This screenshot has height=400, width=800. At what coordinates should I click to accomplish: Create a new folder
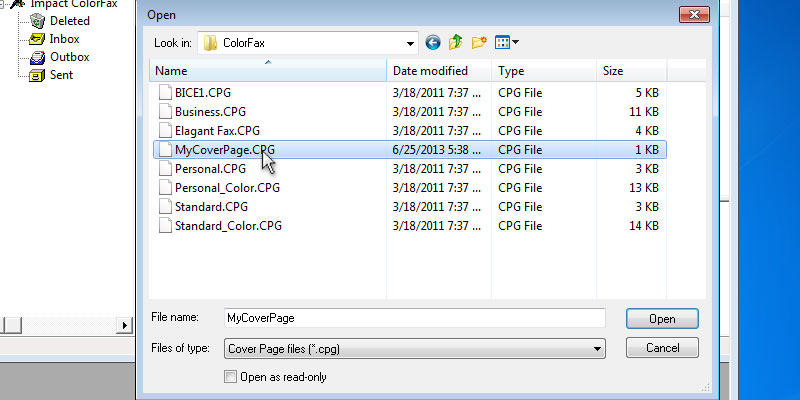click(x=479, y=42)
